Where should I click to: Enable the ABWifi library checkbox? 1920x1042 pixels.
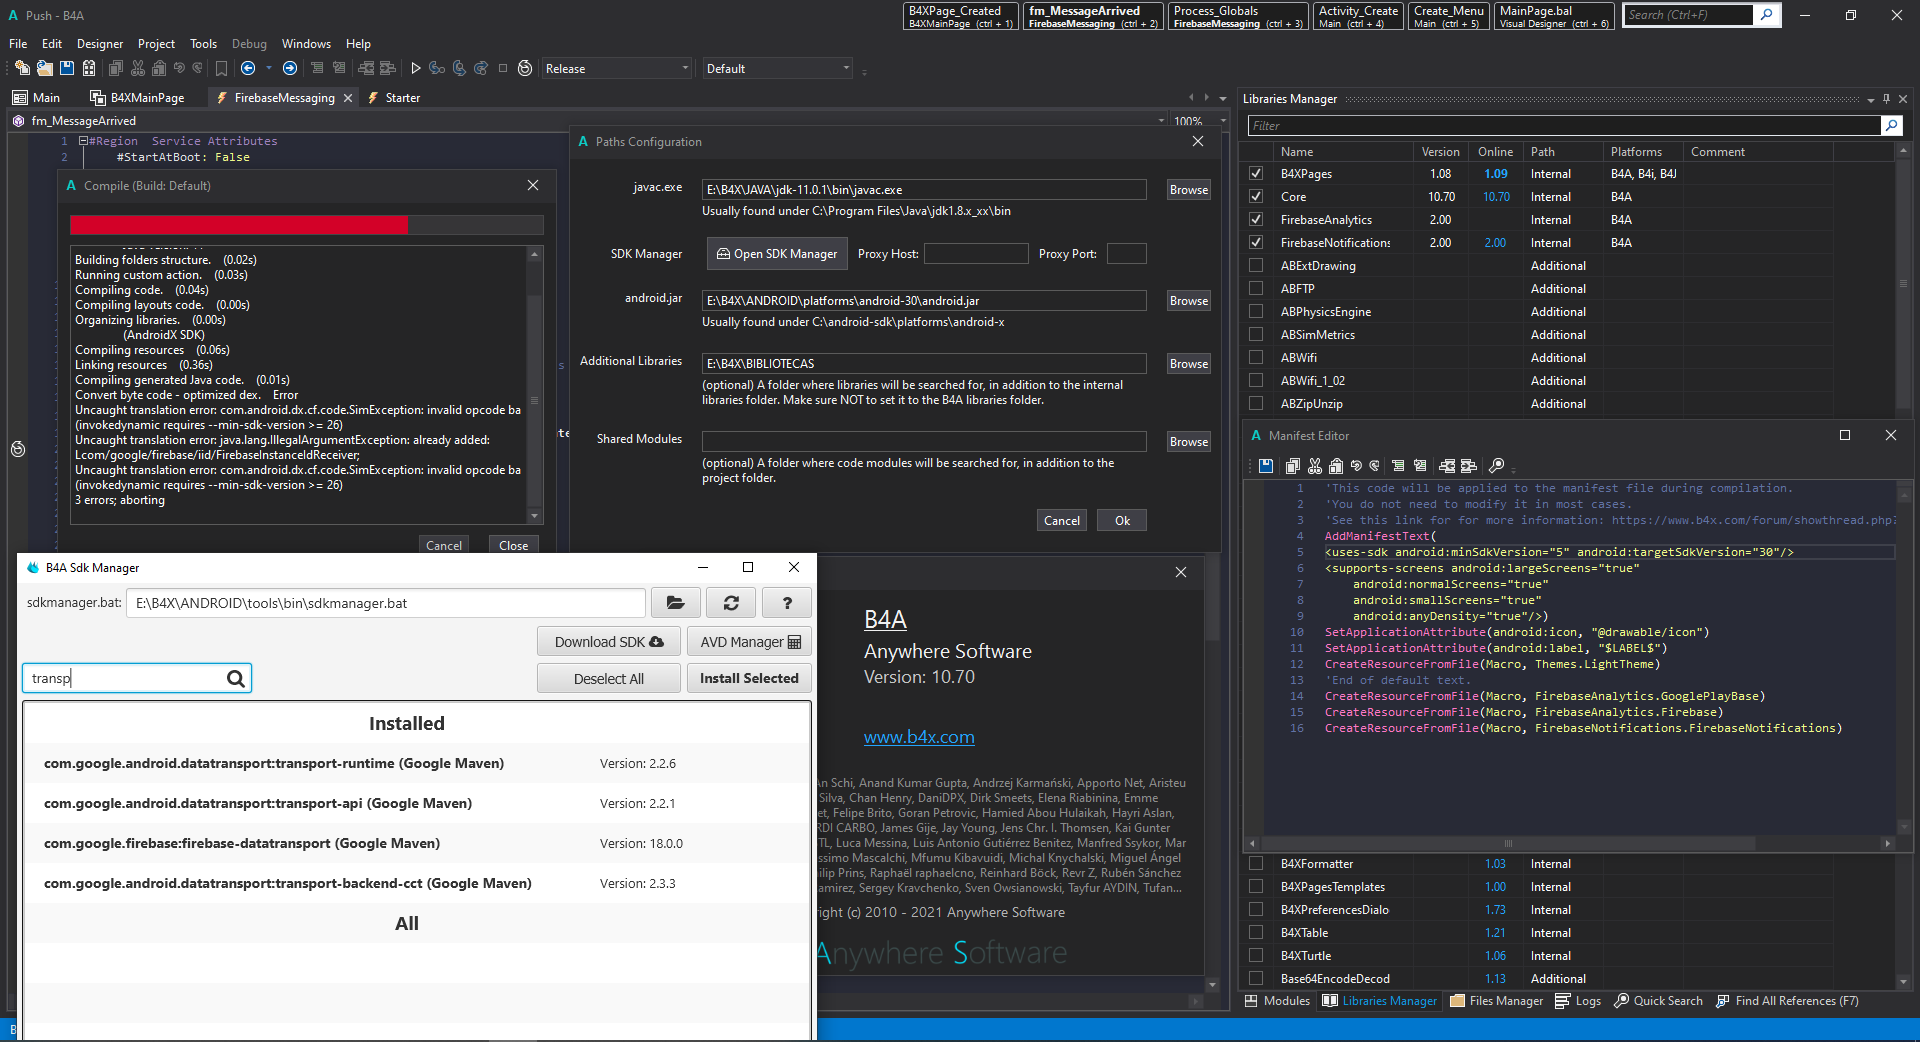click(x=1256, y=358)
